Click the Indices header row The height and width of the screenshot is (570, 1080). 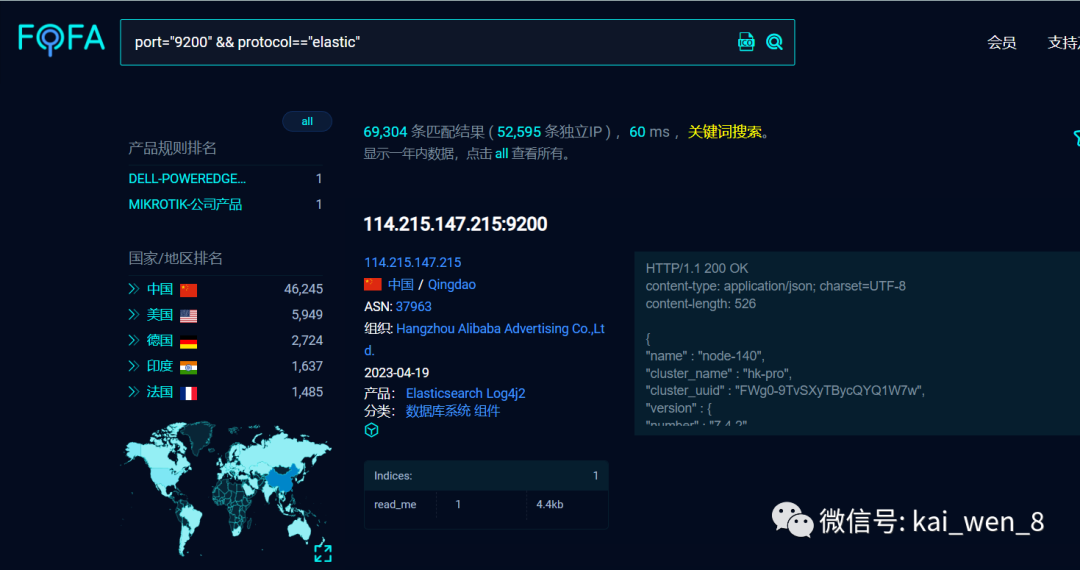pos(486,476)
